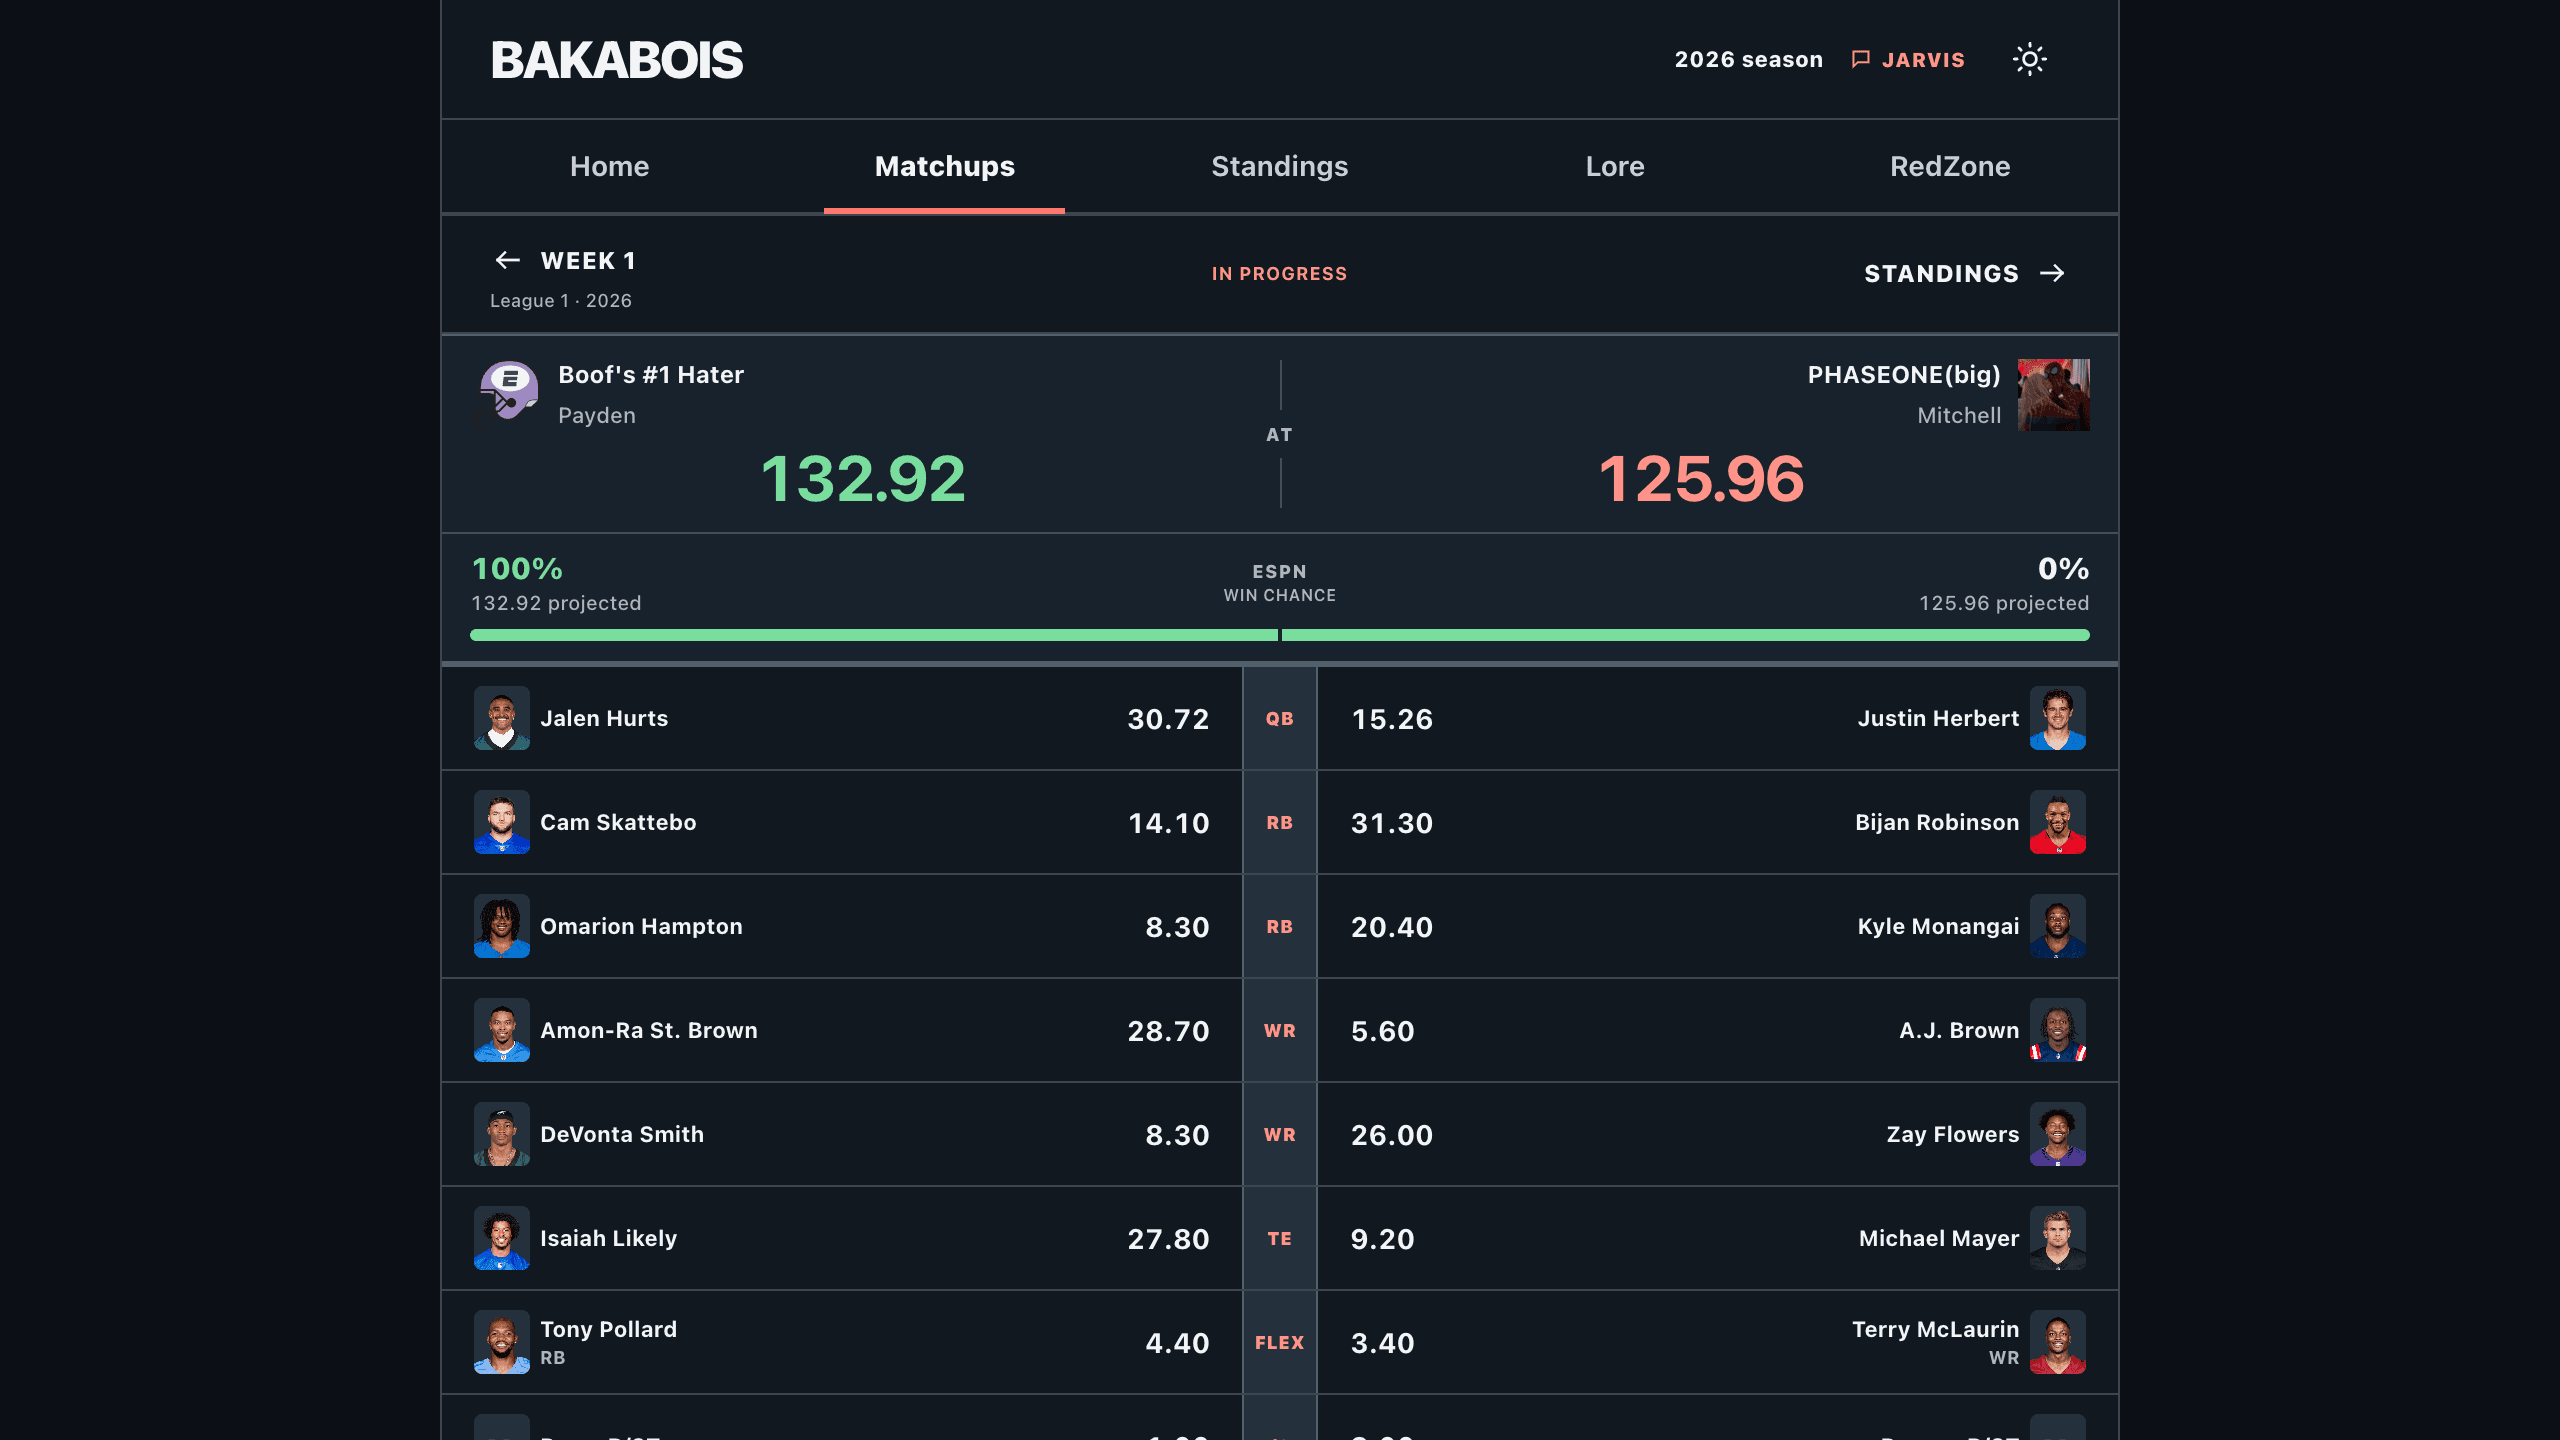
Task: Select the Boof's #1 Hater team name
Action: click(x=651, y=375)
